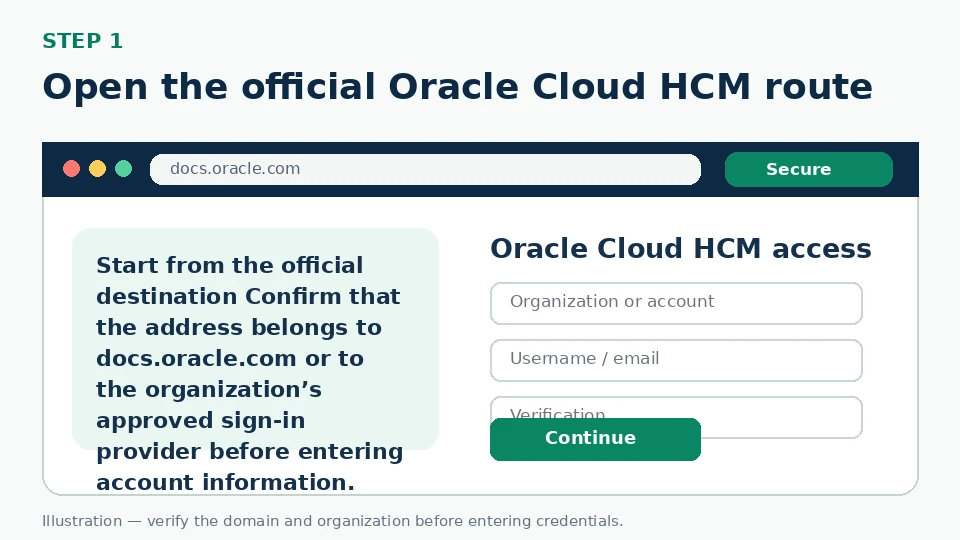Focus the Organization or account field
The height and width of the screenshot is (540, 960).
point(676,303)
